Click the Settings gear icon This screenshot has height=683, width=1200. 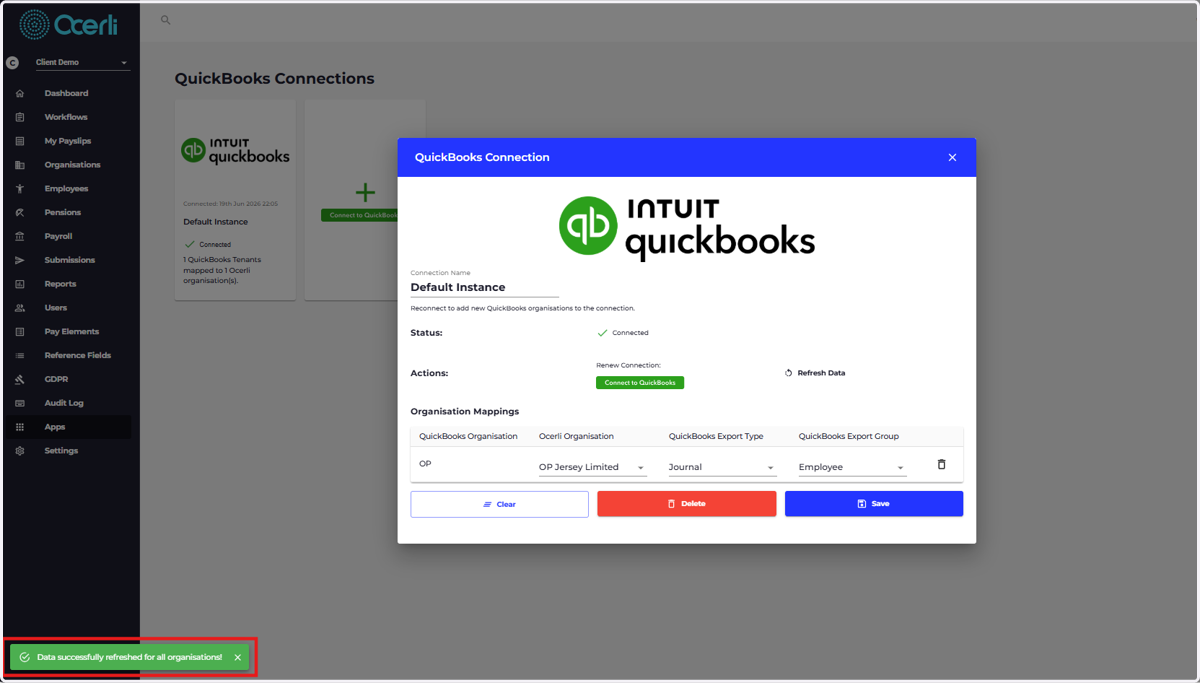click(x=20, y=451)
